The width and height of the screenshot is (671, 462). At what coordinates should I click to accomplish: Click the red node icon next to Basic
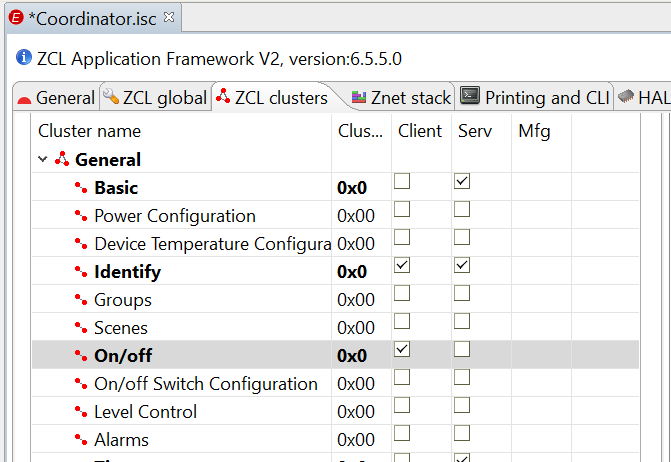click(x=81, y=187)
